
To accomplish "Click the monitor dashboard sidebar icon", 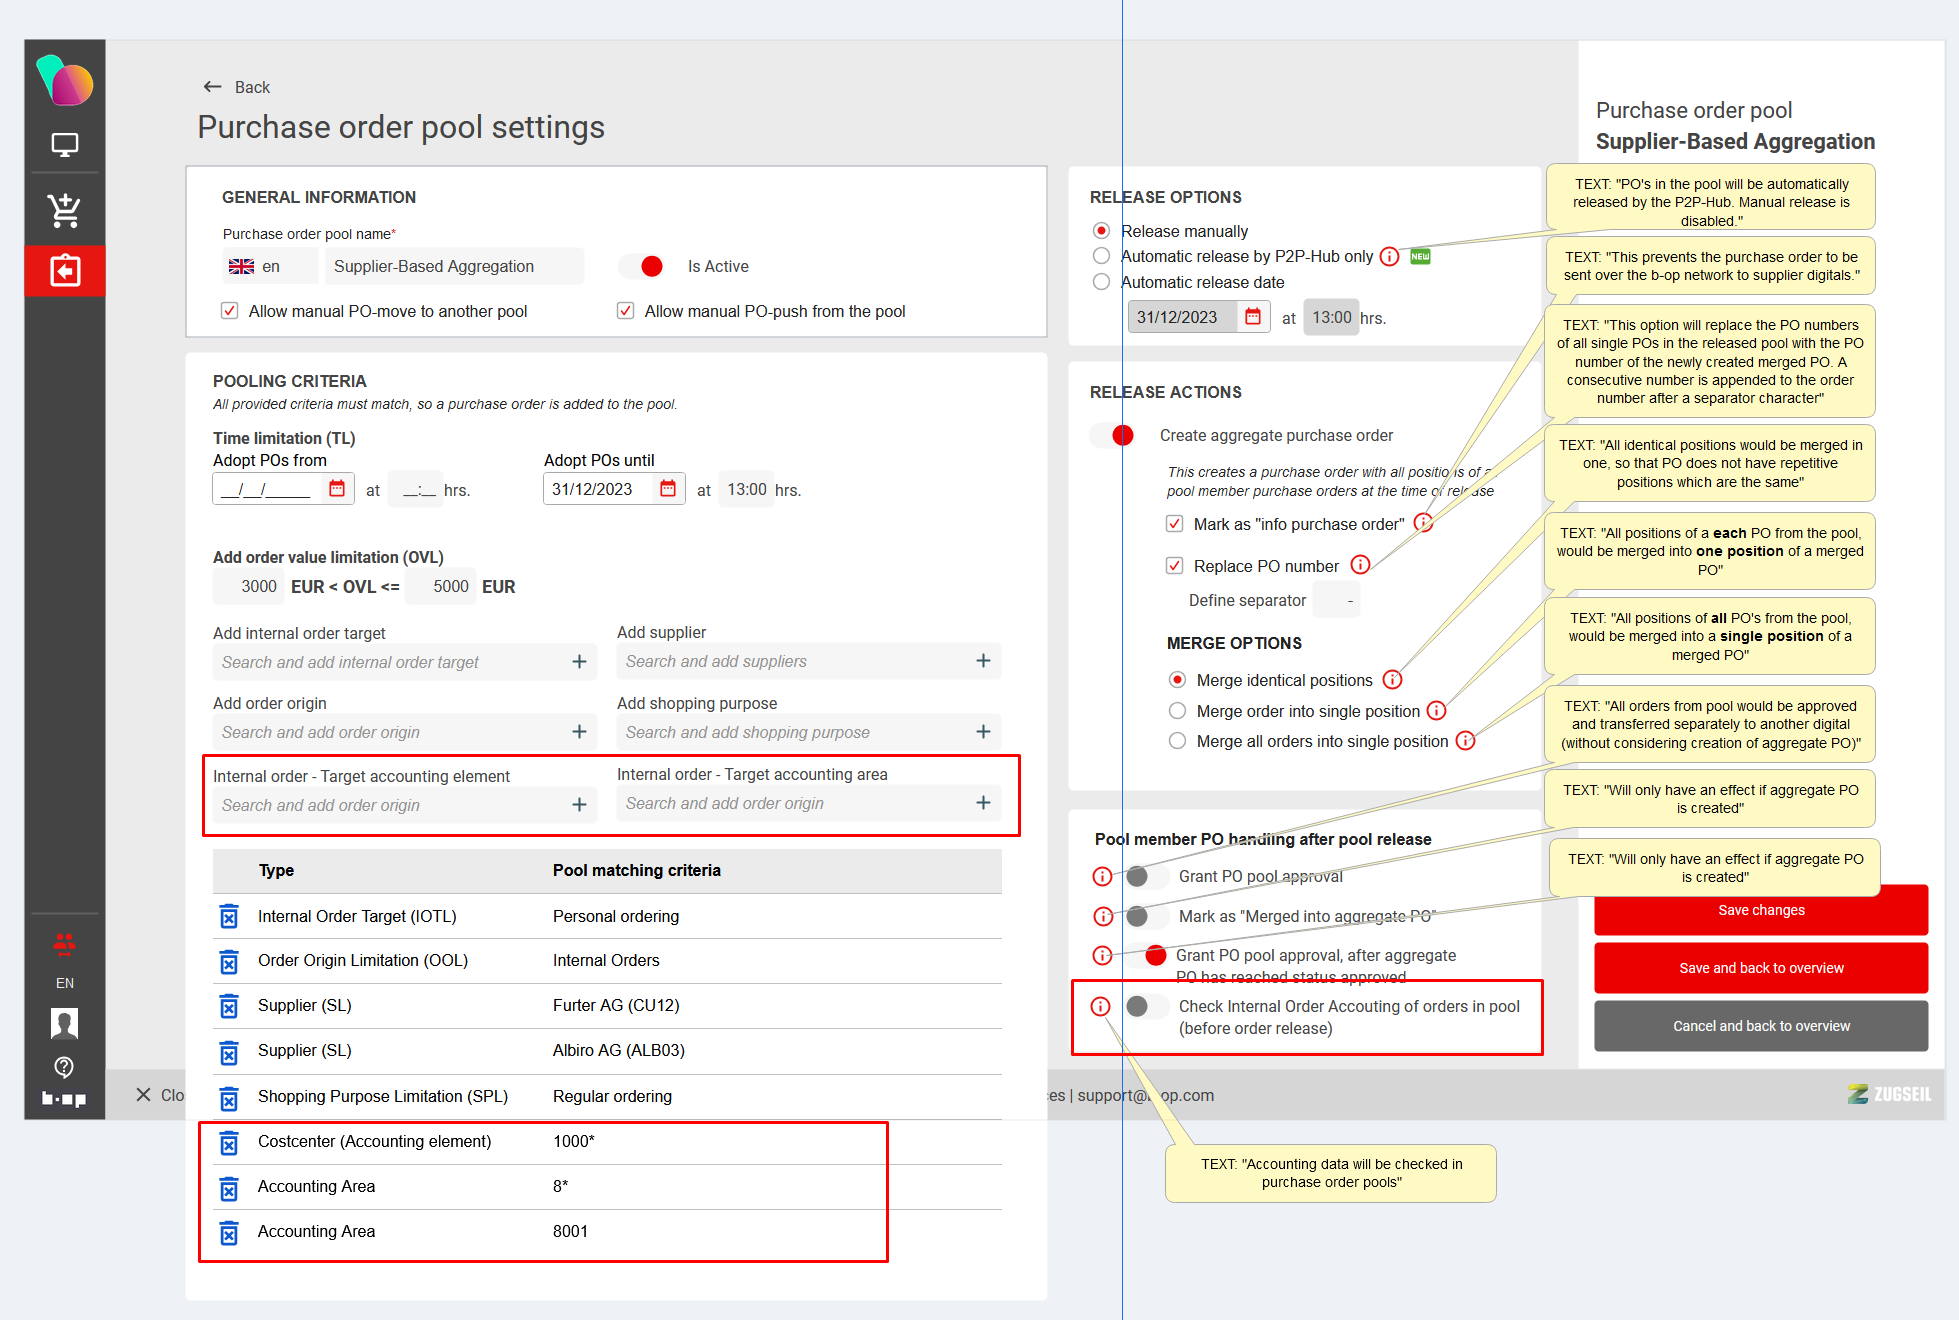I will coord(64,145).
